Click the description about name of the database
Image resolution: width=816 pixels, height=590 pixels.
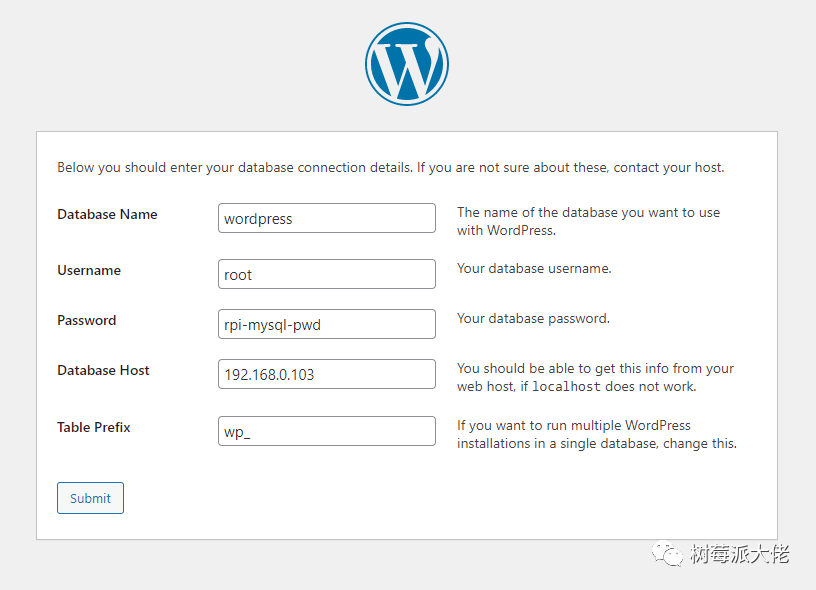click(589, 221)
